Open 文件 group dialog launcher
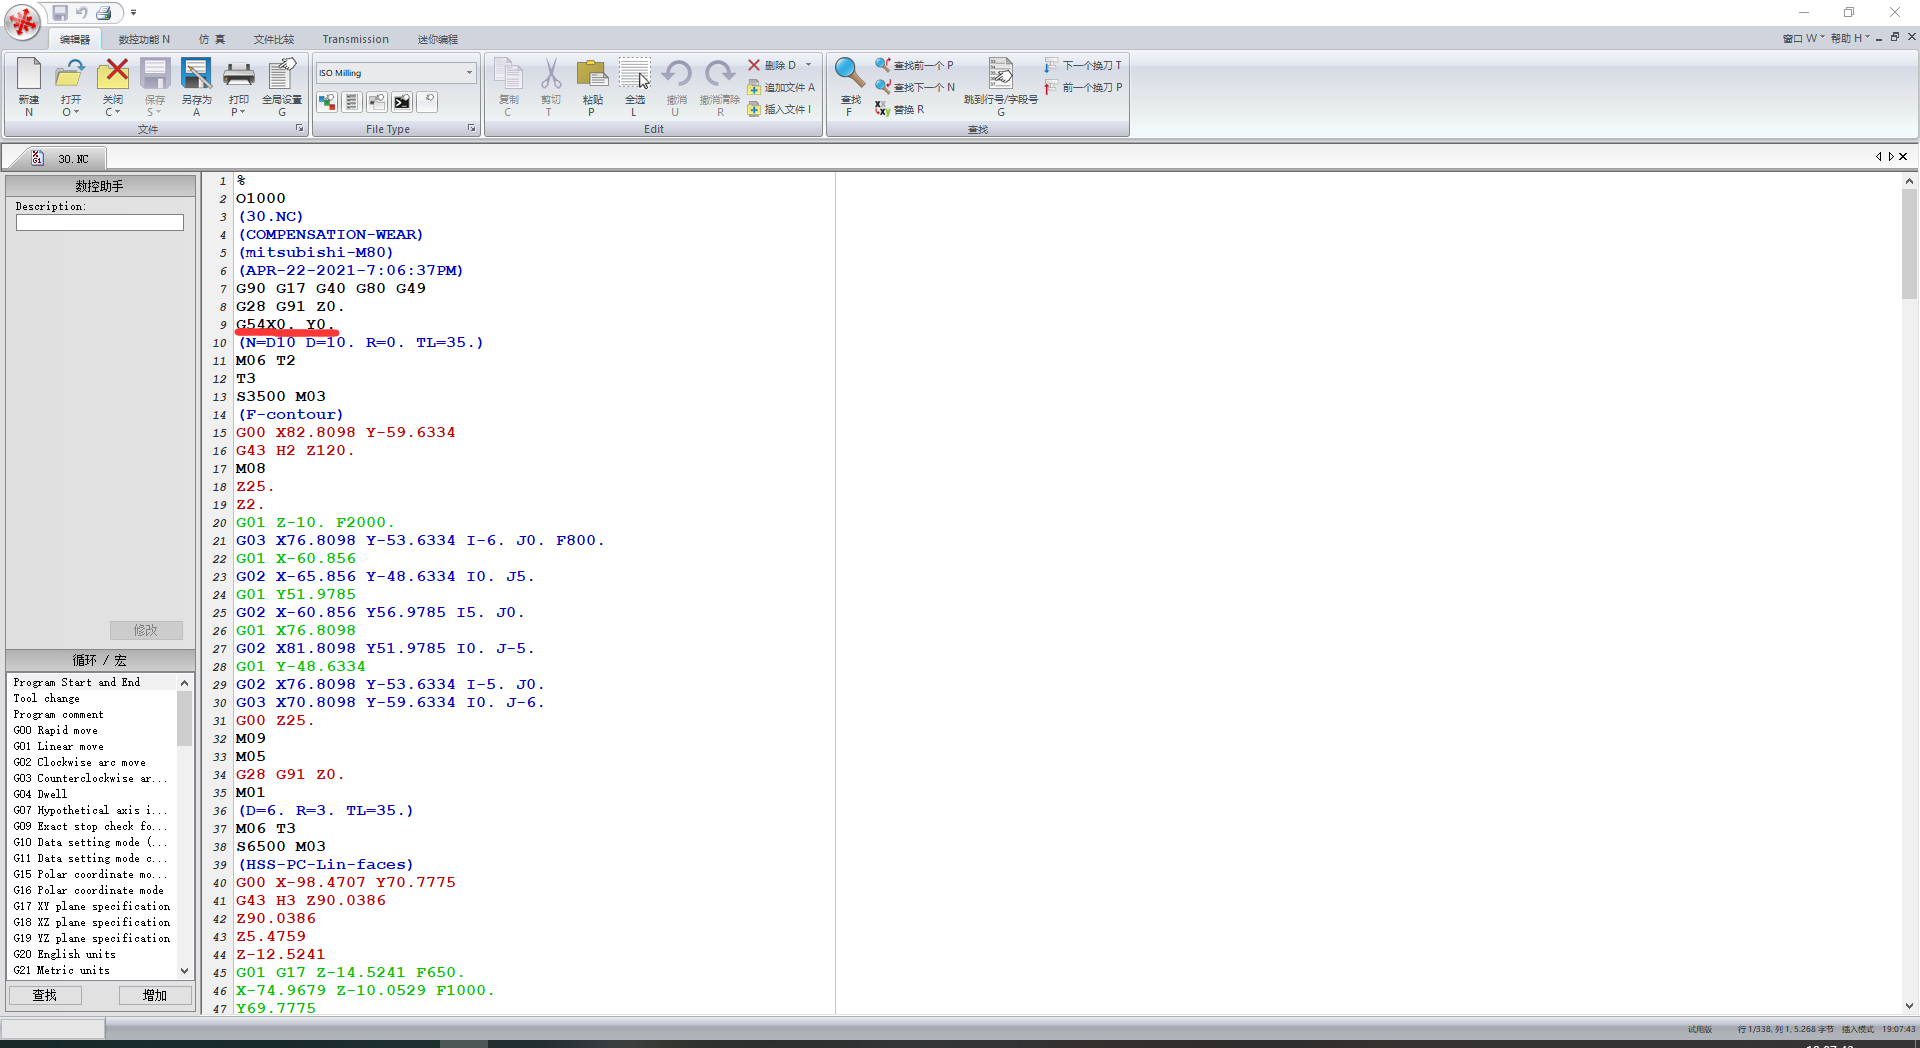Screen dimensions: 1920x1048 click(299, 128)
